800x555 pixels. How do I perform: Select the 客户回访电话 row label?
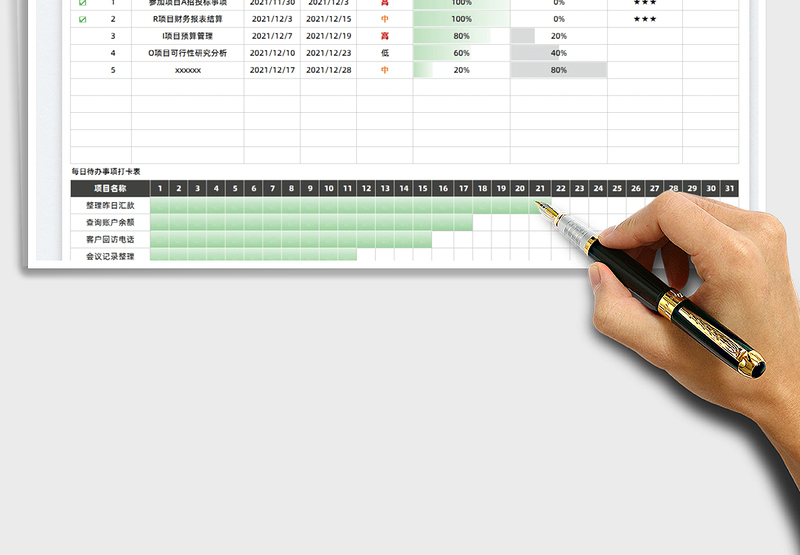pos(110,240)
